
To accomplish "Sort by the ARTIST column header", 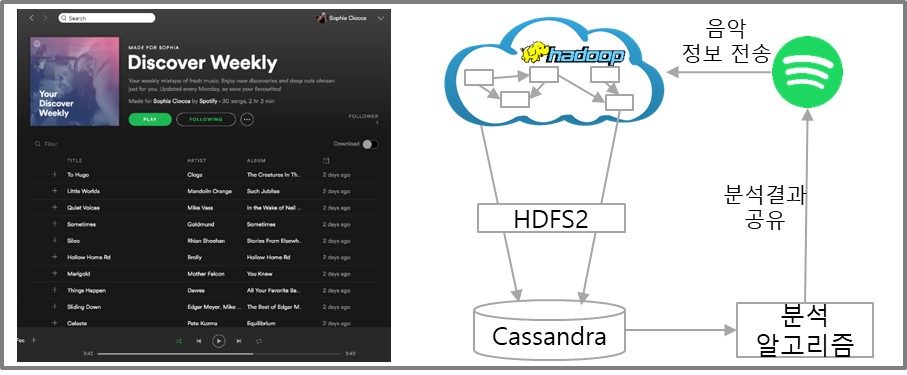I will (196, 160).
